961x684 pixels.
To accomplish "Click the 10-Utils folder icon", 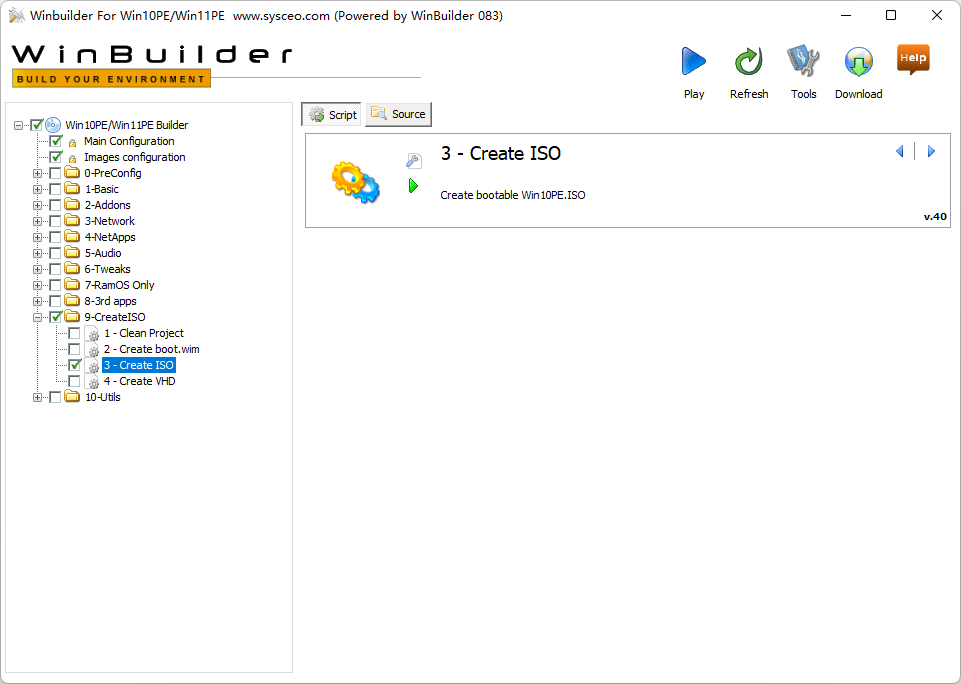I will tap(72, 397).
